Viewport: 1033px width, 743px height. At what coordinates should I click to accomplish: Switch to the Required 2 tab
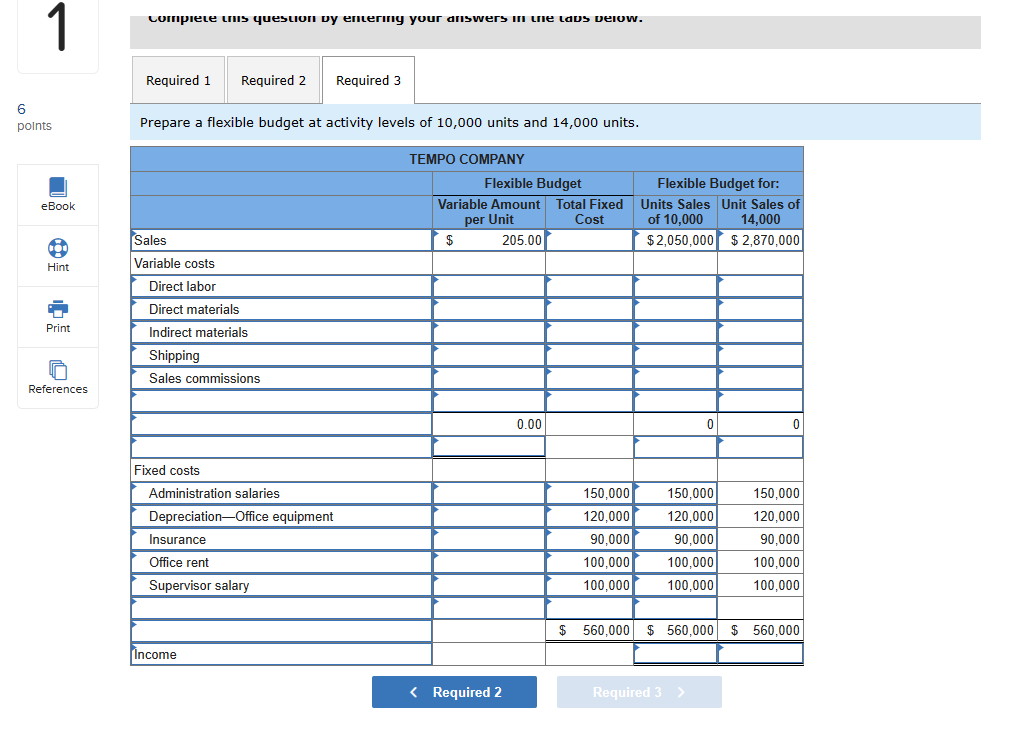(x=273, y=80)
